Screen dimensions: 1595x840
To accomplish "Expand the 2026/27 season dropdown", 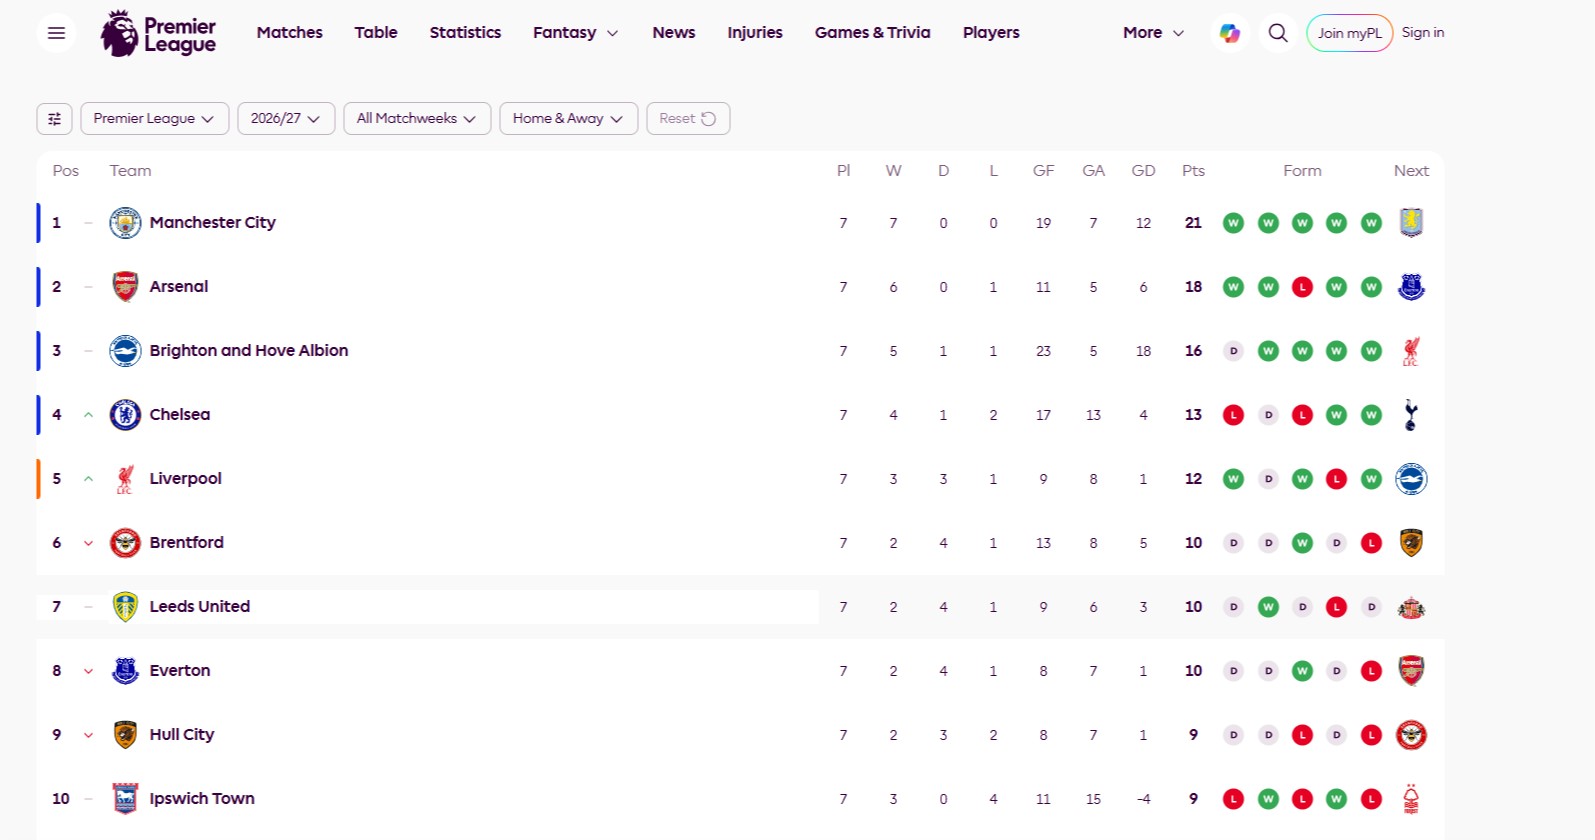I will click(x=286, y=118).
